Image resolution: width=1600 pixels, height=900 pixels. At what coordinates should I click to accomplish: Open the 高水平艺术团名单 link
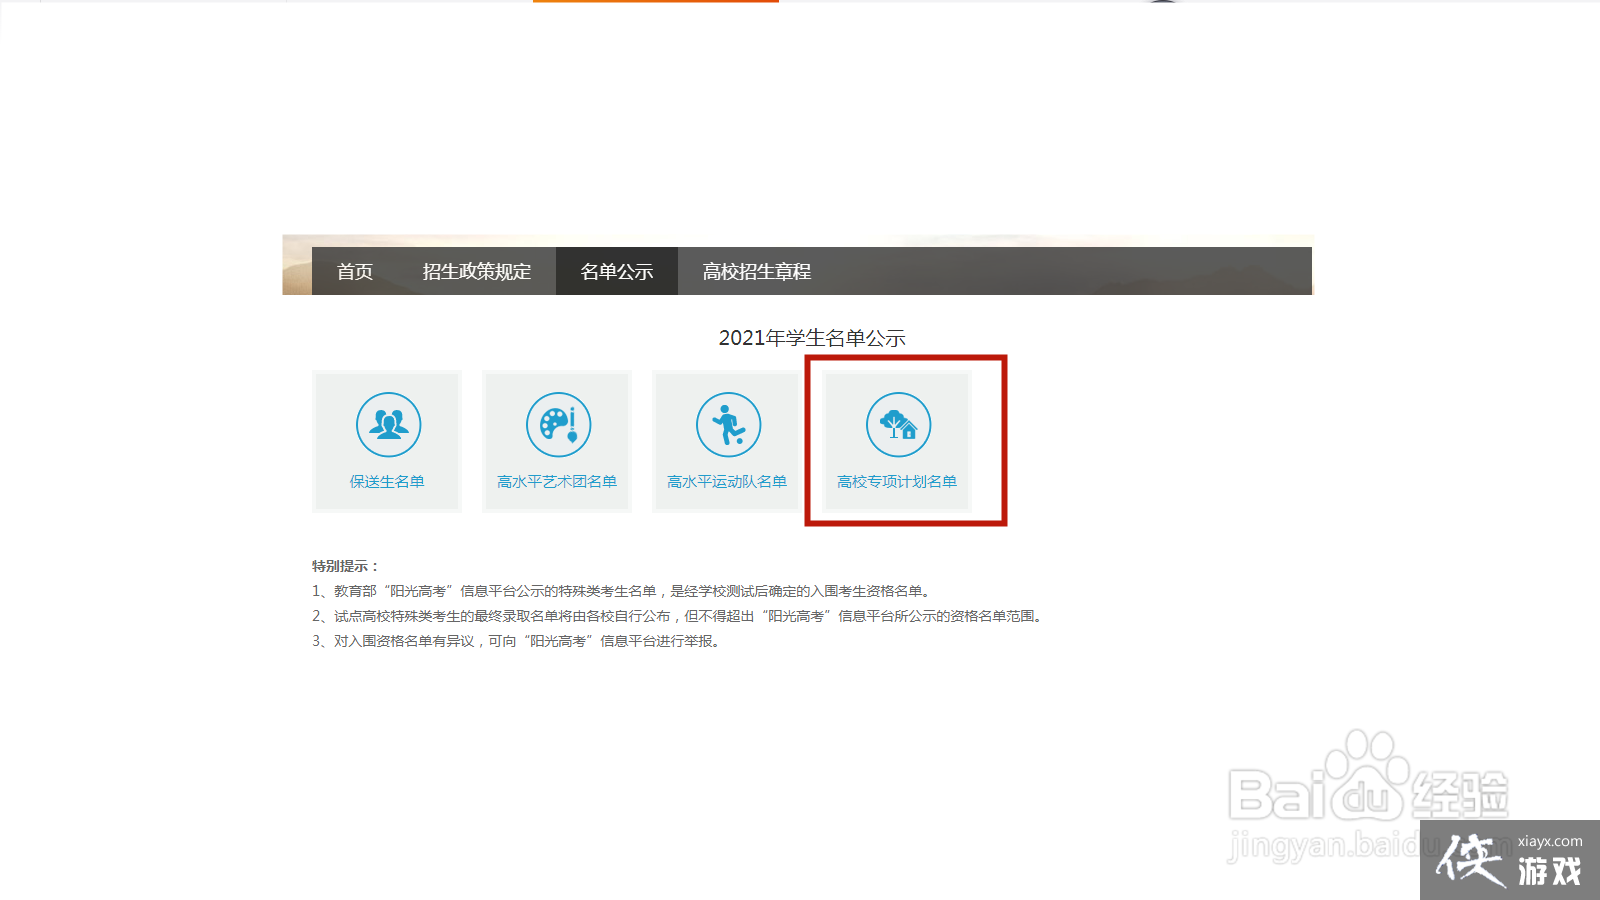coord(557,482)
